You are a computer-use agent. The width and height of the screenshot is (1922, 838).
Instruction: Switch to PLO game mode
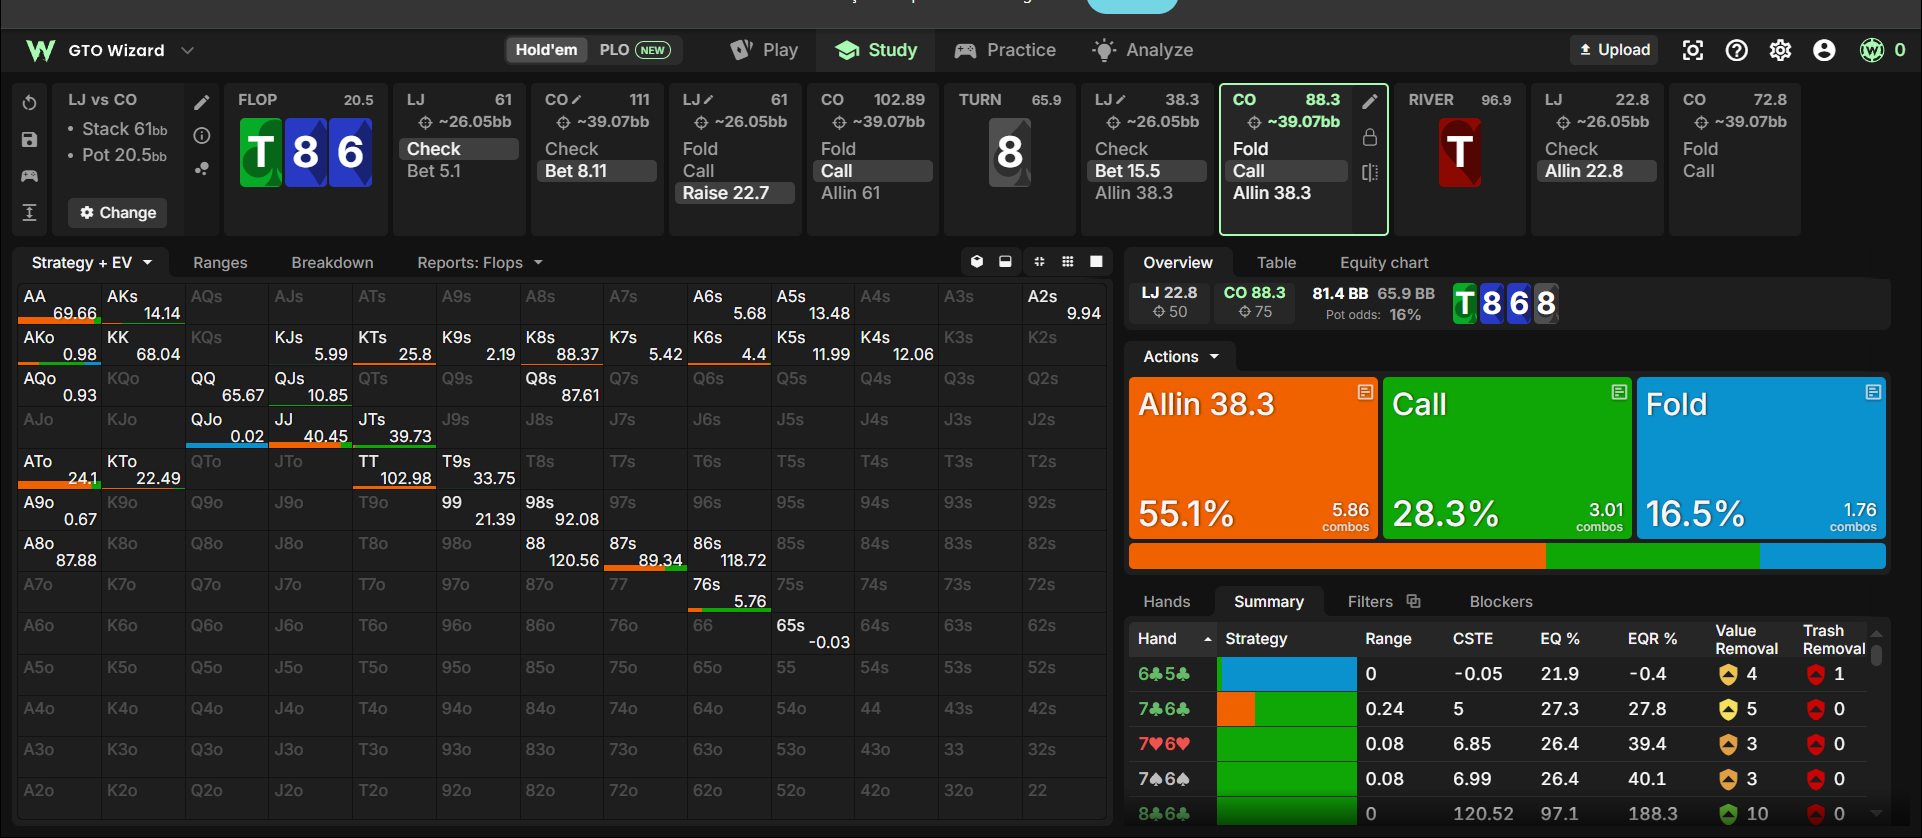coord(635,50)
